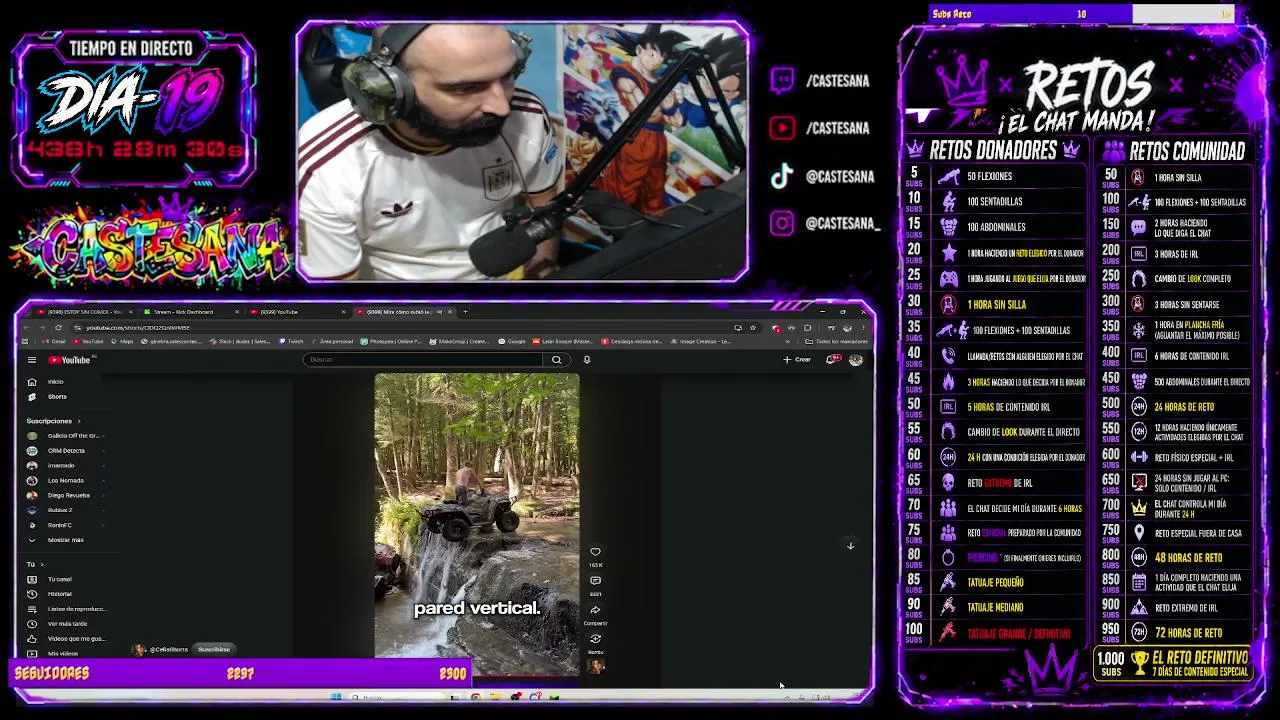Screen dimensions: 1280x720
Task: Go to the YouTube logo home link
Action: (x=69, y=360)
